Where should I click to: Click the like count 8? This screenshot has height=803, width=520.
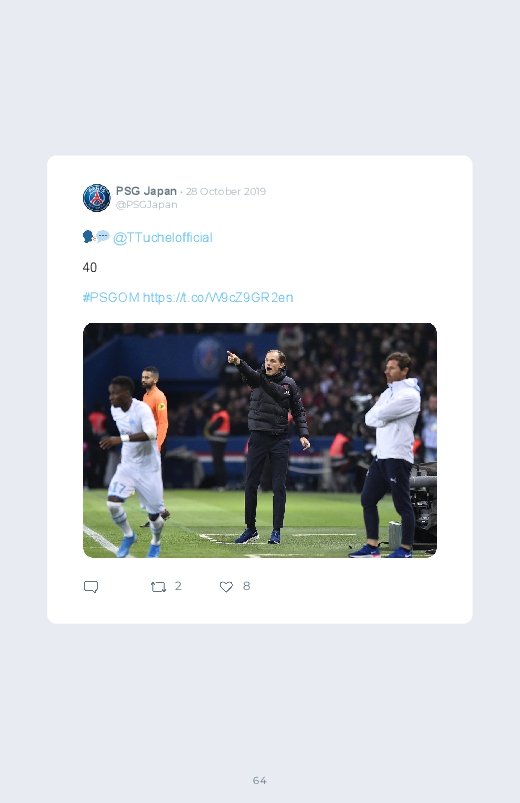(246, 586)
